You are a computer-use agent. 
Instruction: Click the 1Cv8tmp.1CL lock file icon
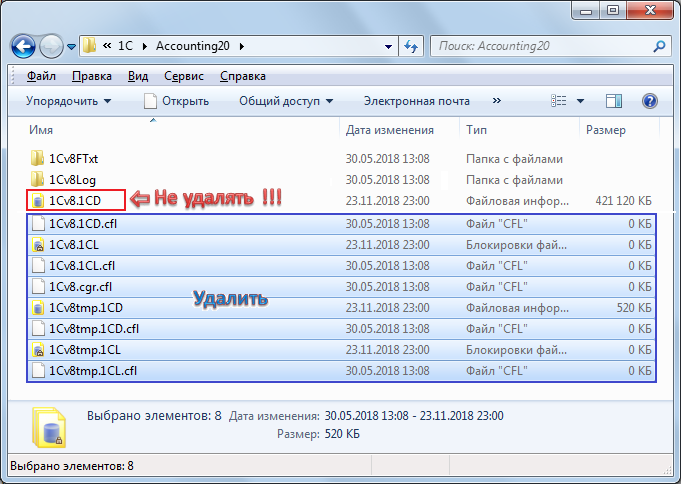(x=38, y=350)
